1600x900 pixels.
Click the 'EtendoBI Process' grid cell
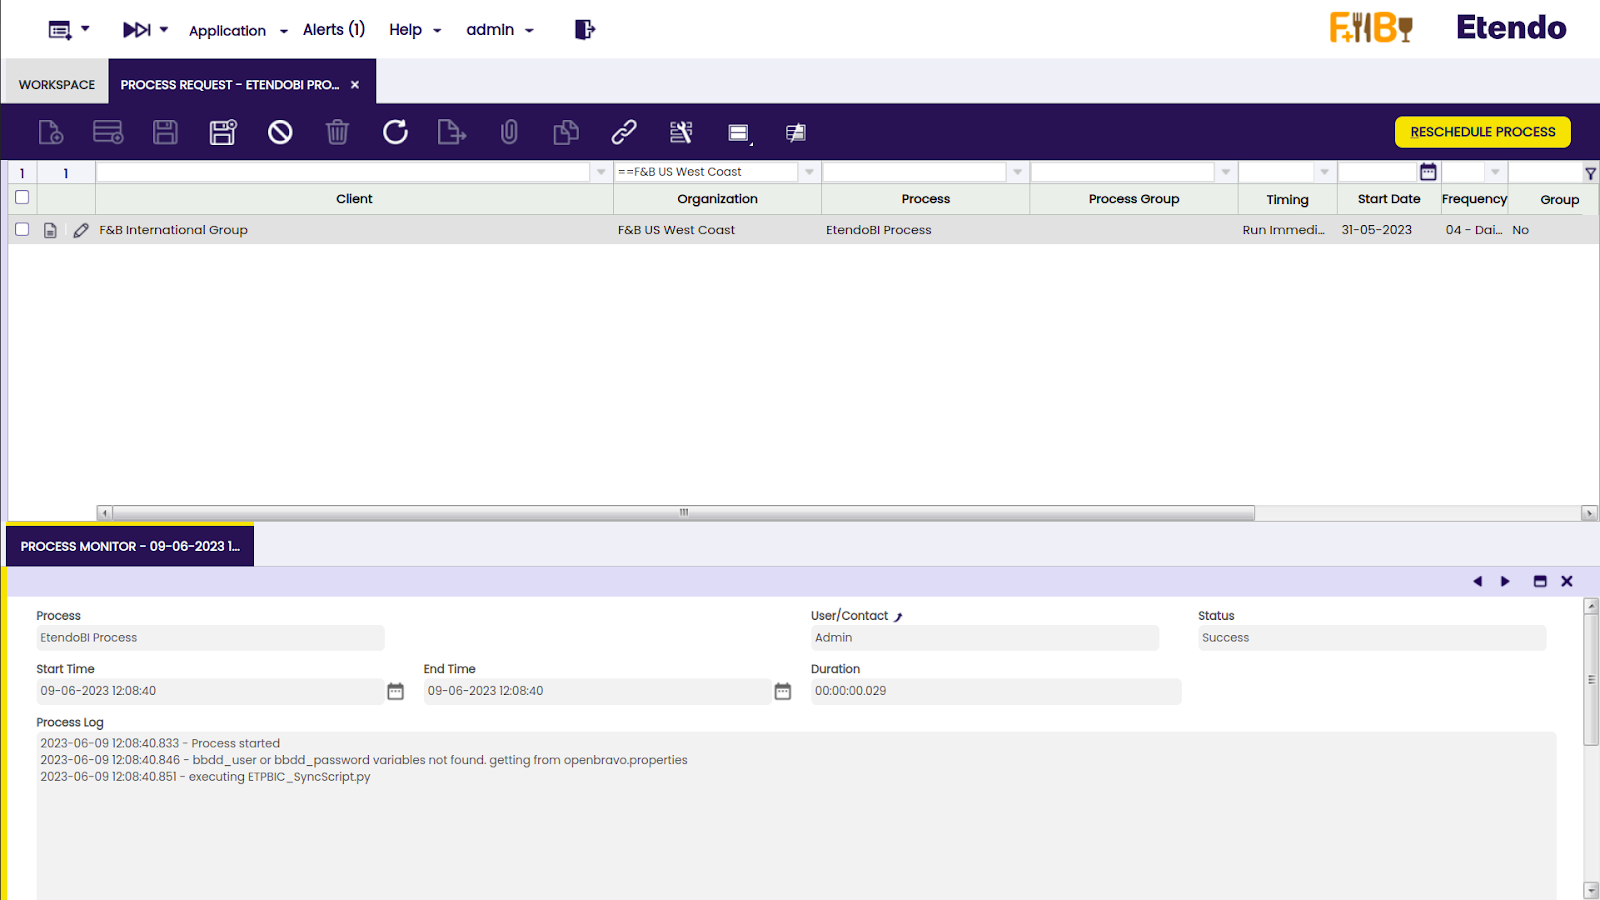tap(925, 230)
